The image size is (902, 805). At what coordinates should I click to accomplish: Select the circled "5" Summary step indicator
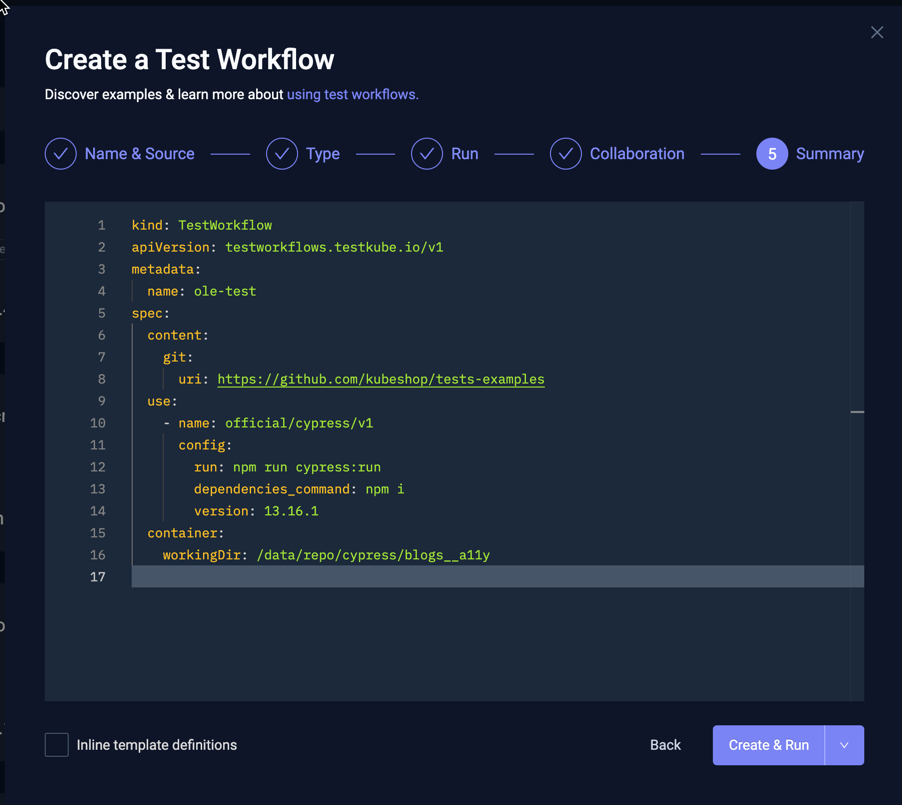tap(771, 154)
